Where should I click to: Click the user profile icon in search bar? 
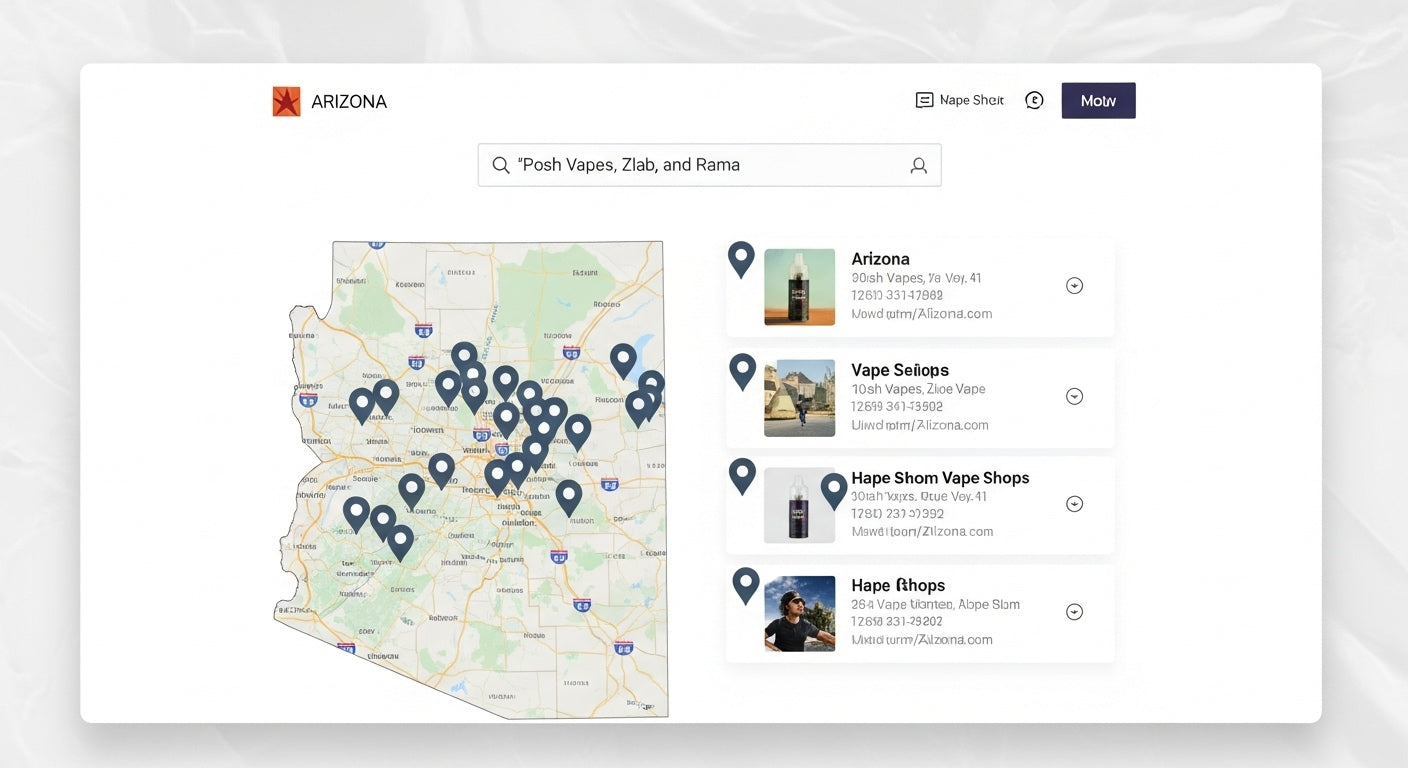918,166
